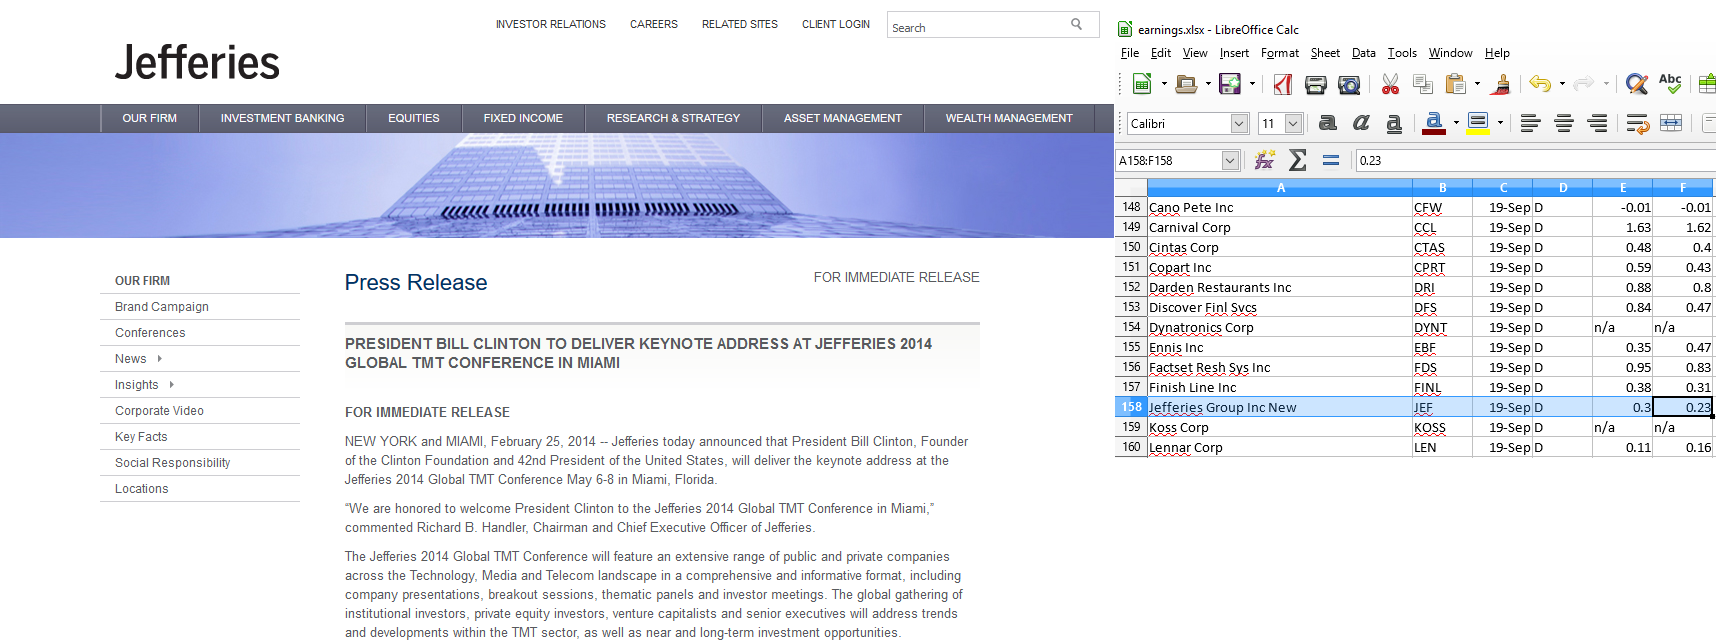Screen dimensions: 1721x644
Task: Click the Open folder icon in Calc
Action: click(1186, 85)
